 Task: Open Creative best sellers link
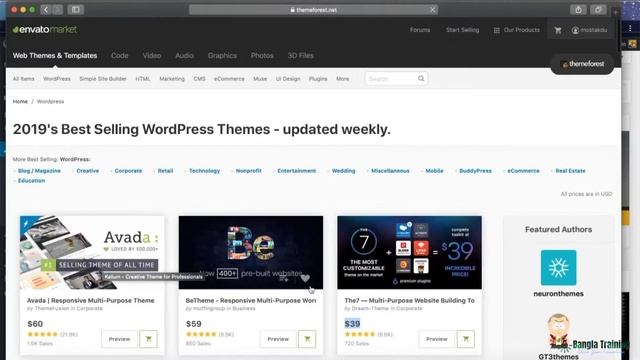[x=88, y=171]
